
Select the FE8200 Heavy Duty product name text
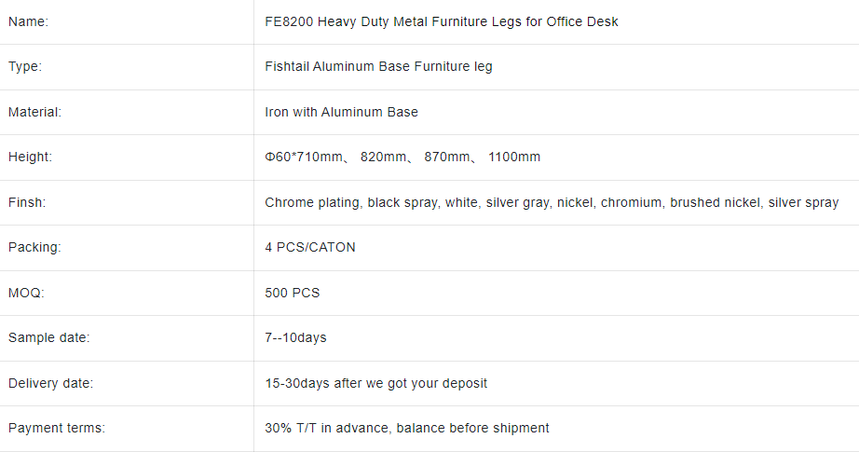tap(441, 22)
